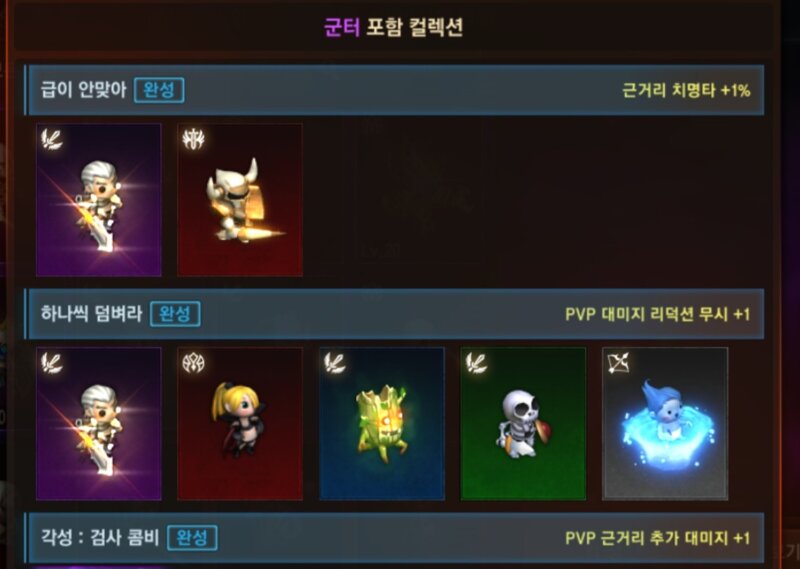This screenshot has width=800, height=569.
Task: Click the 완성 badge next to 각성 : 검사 콤비
Action: click(192, 538)
